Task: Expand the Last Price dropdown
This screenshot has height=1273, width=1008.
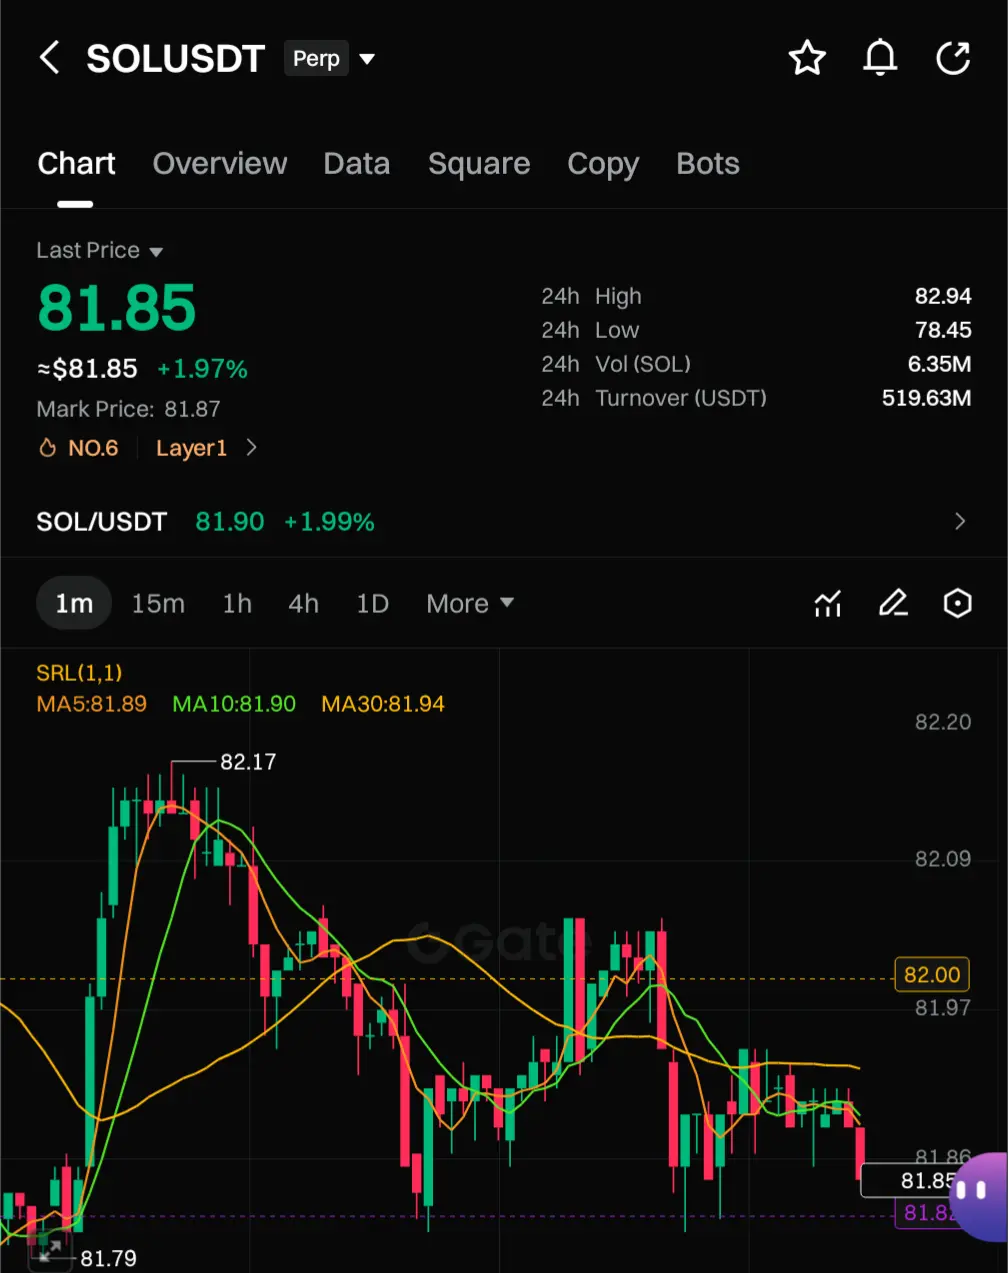Action: (156, 252)
